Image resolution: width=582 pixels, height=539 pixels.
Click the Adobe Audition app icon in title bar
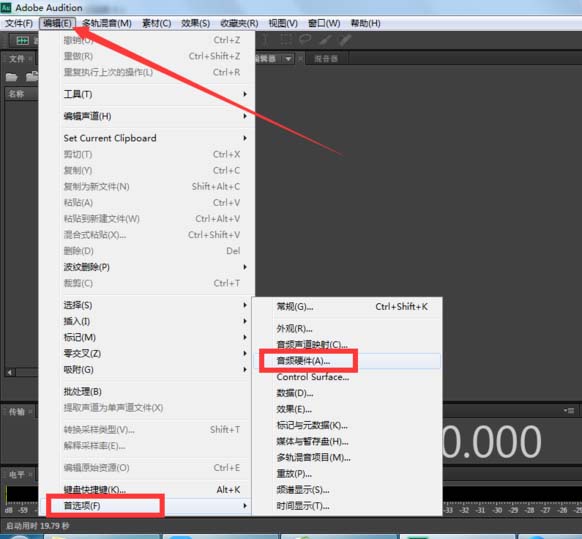click(x=6, y=7)
